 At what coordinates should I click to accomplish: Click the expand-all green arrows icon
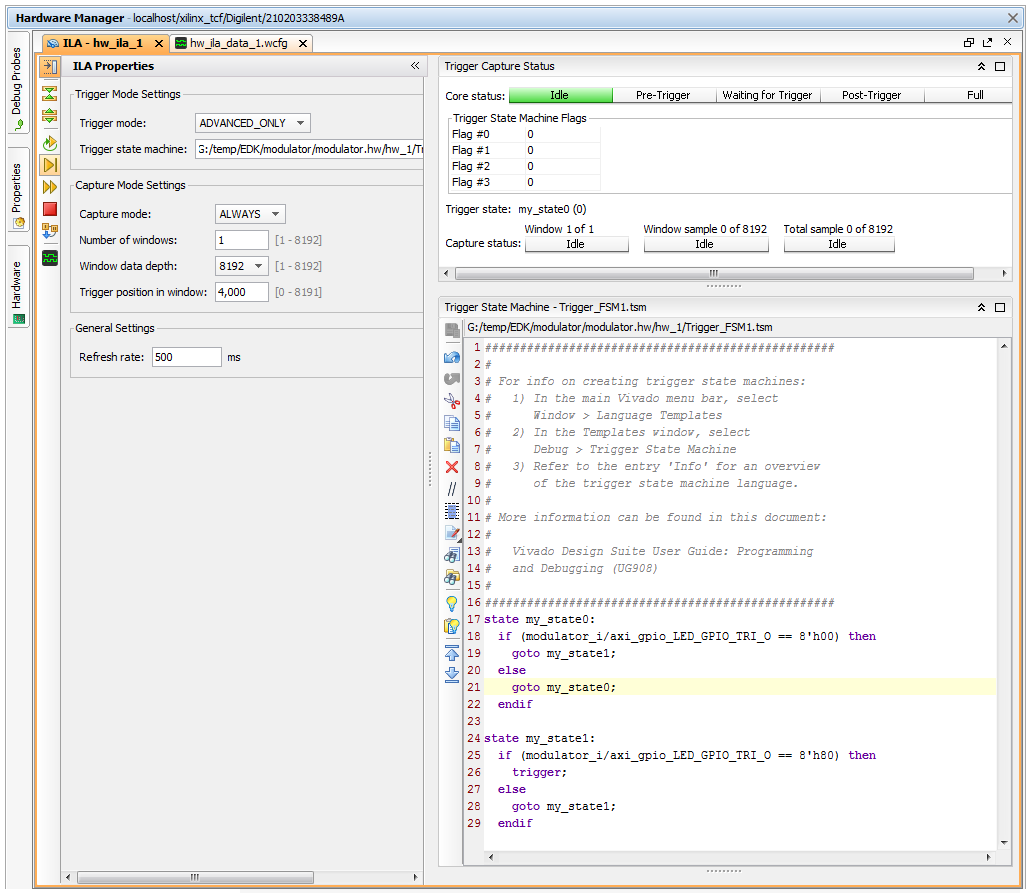pyautogui.click(x=50, y=116)
